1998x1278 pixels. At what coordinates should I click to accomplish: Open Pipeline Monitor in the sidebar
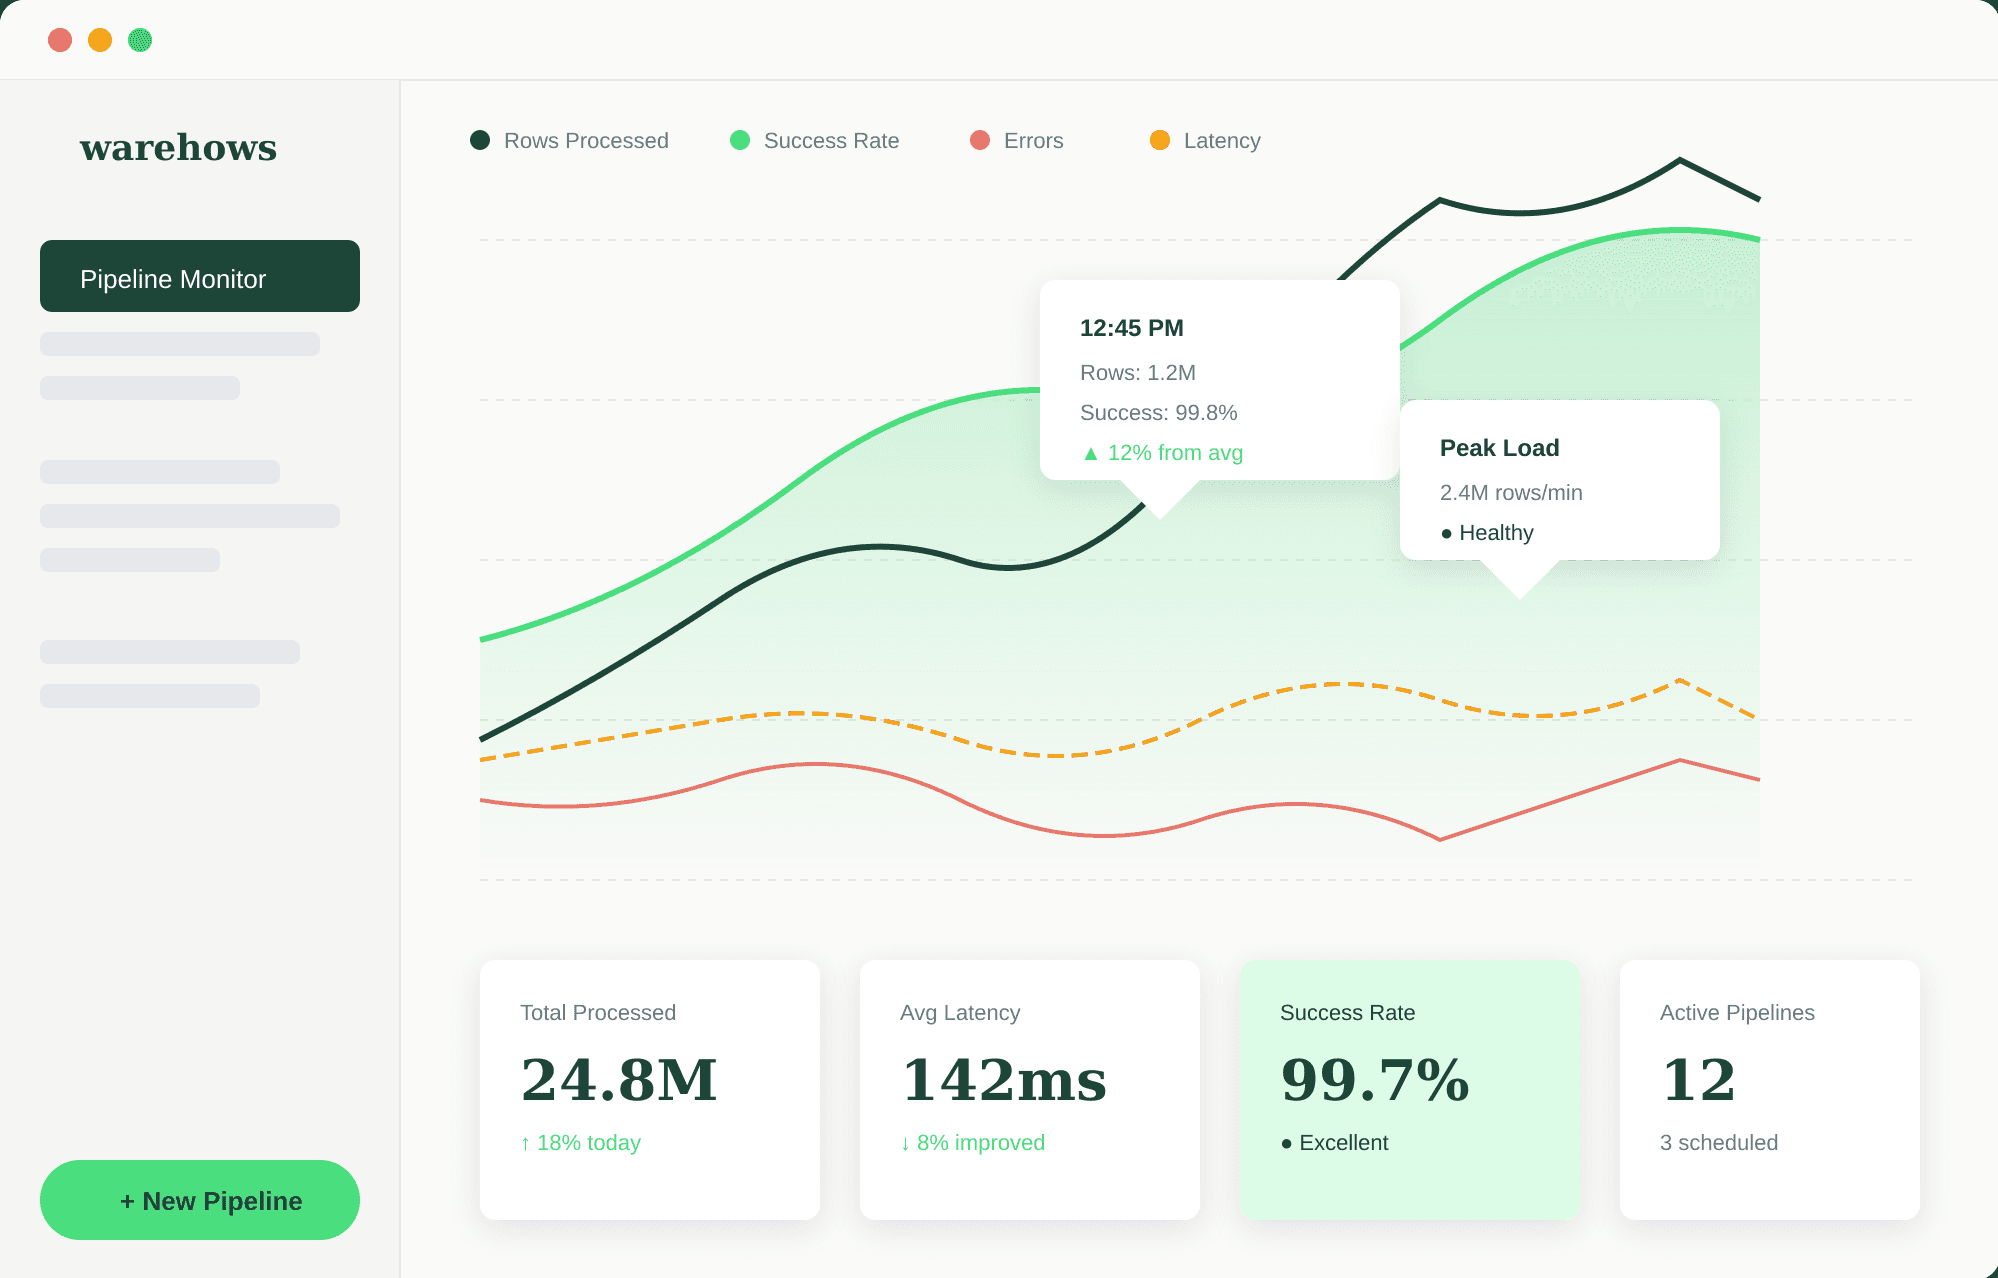[x=200, y=276]
